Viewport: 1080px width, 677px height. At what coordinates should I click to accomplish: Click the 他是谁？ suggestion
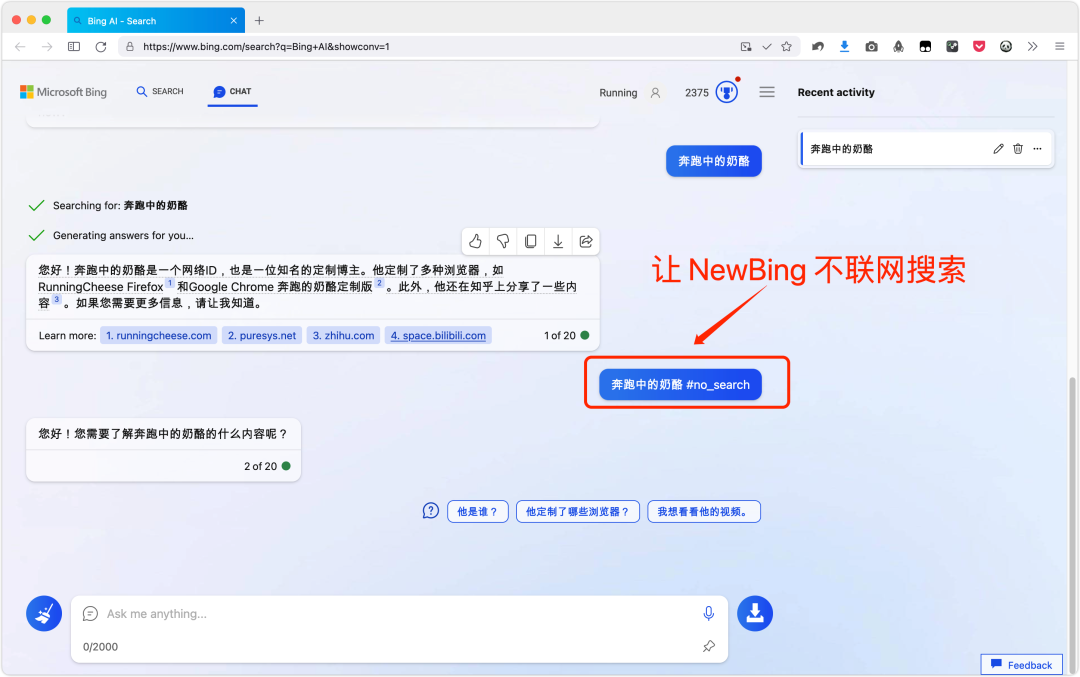477,512
